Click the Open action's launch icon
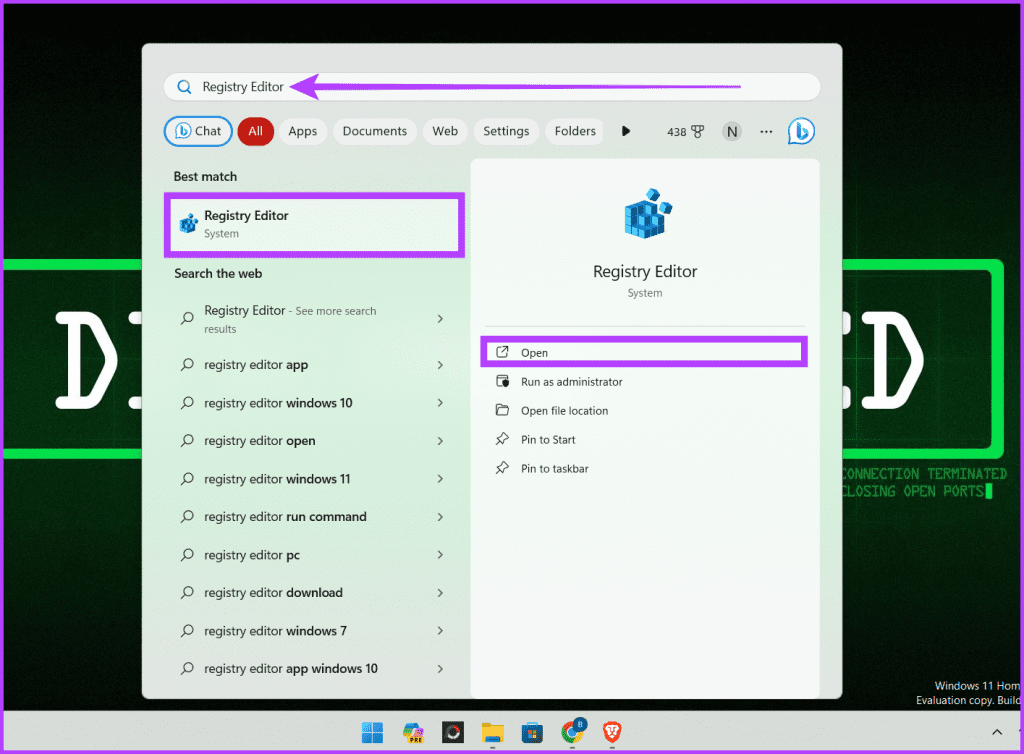Image resolution: width=1024 pixels, height=754 pixels. point(502,352)
